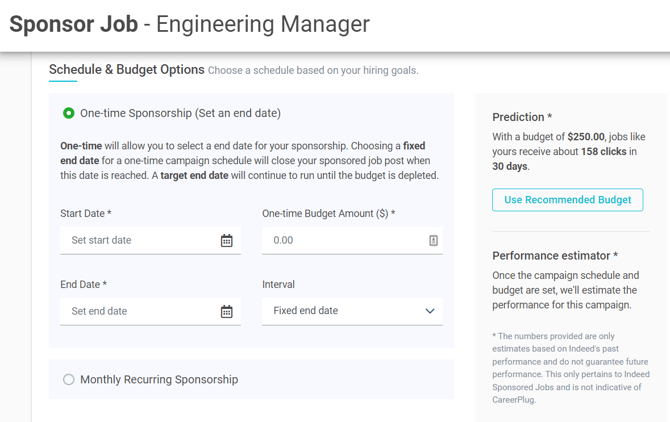Screen dimensions: 670x422
Task: Click the One-time sponsorship description paragraph
Action: (249, 161)
